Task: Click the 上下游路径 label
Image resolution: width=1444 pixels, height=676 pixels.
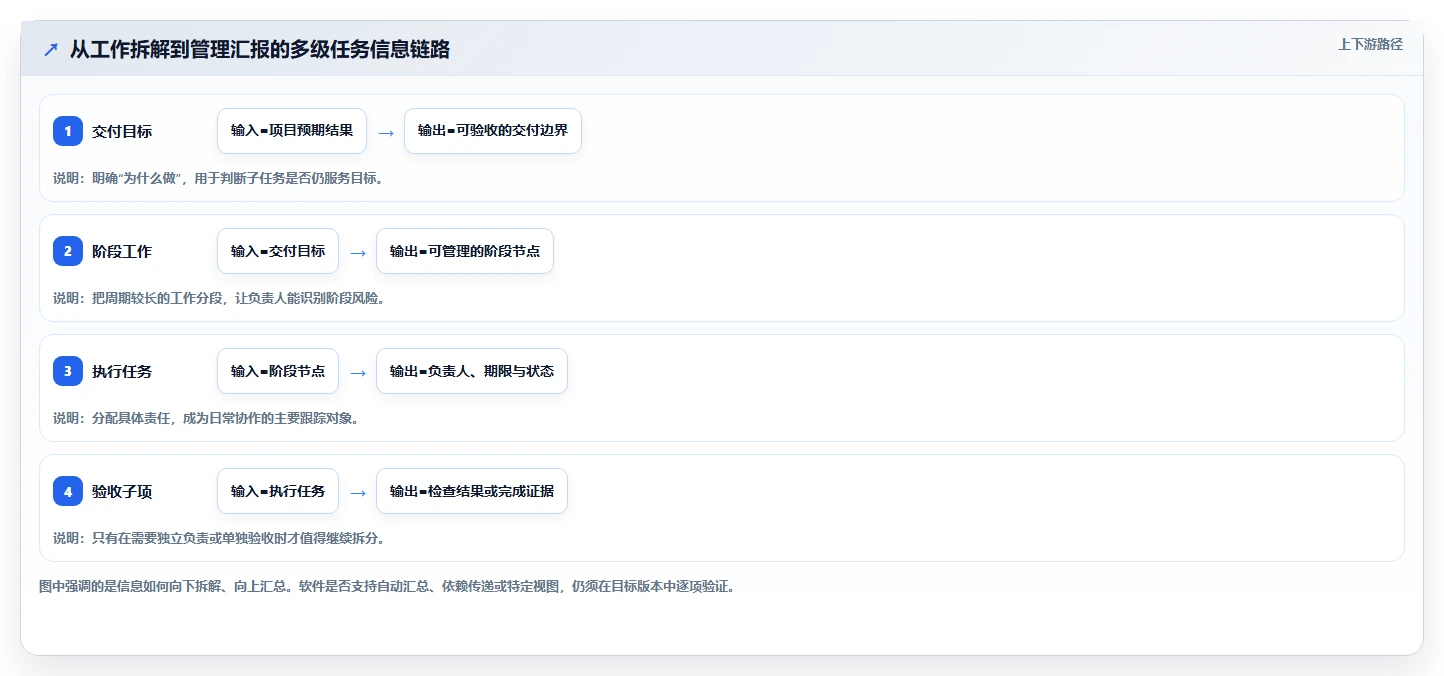Action: (1371, 44)
